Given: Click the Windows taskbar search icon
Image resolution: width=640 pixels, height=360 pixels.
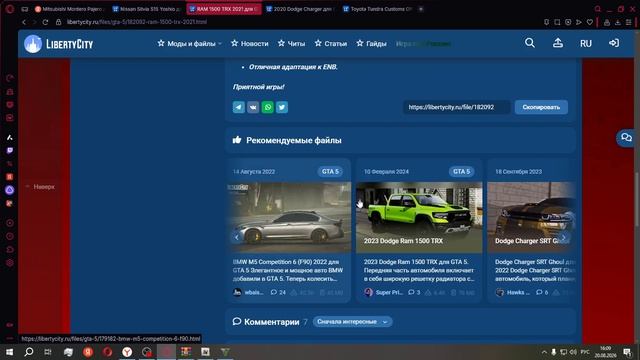Looking at the screenshot, I should 29,352.
